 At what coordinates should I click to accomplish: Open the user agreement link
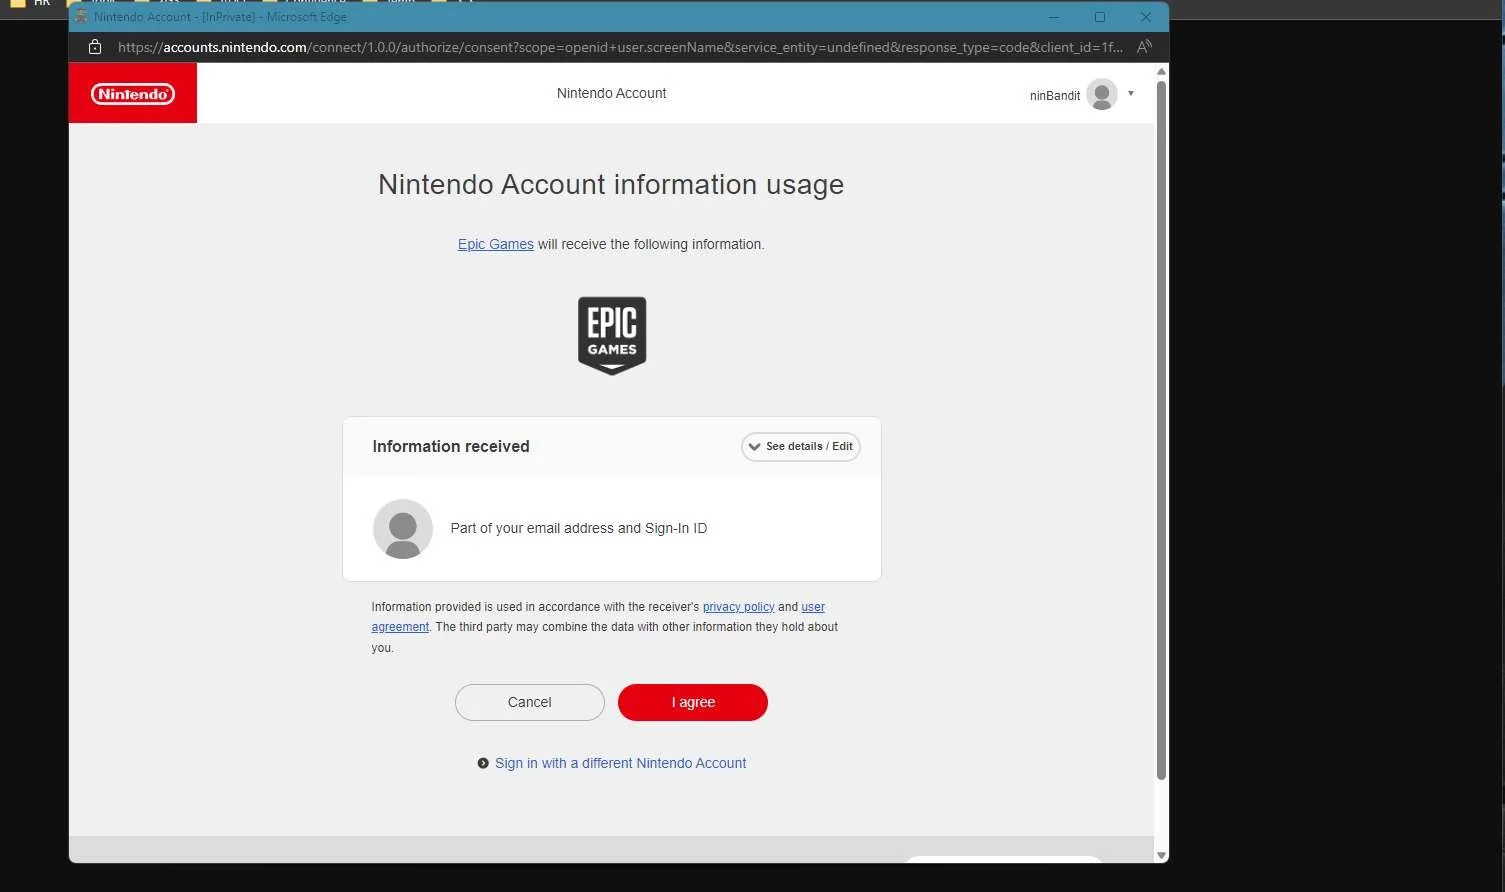813,607
